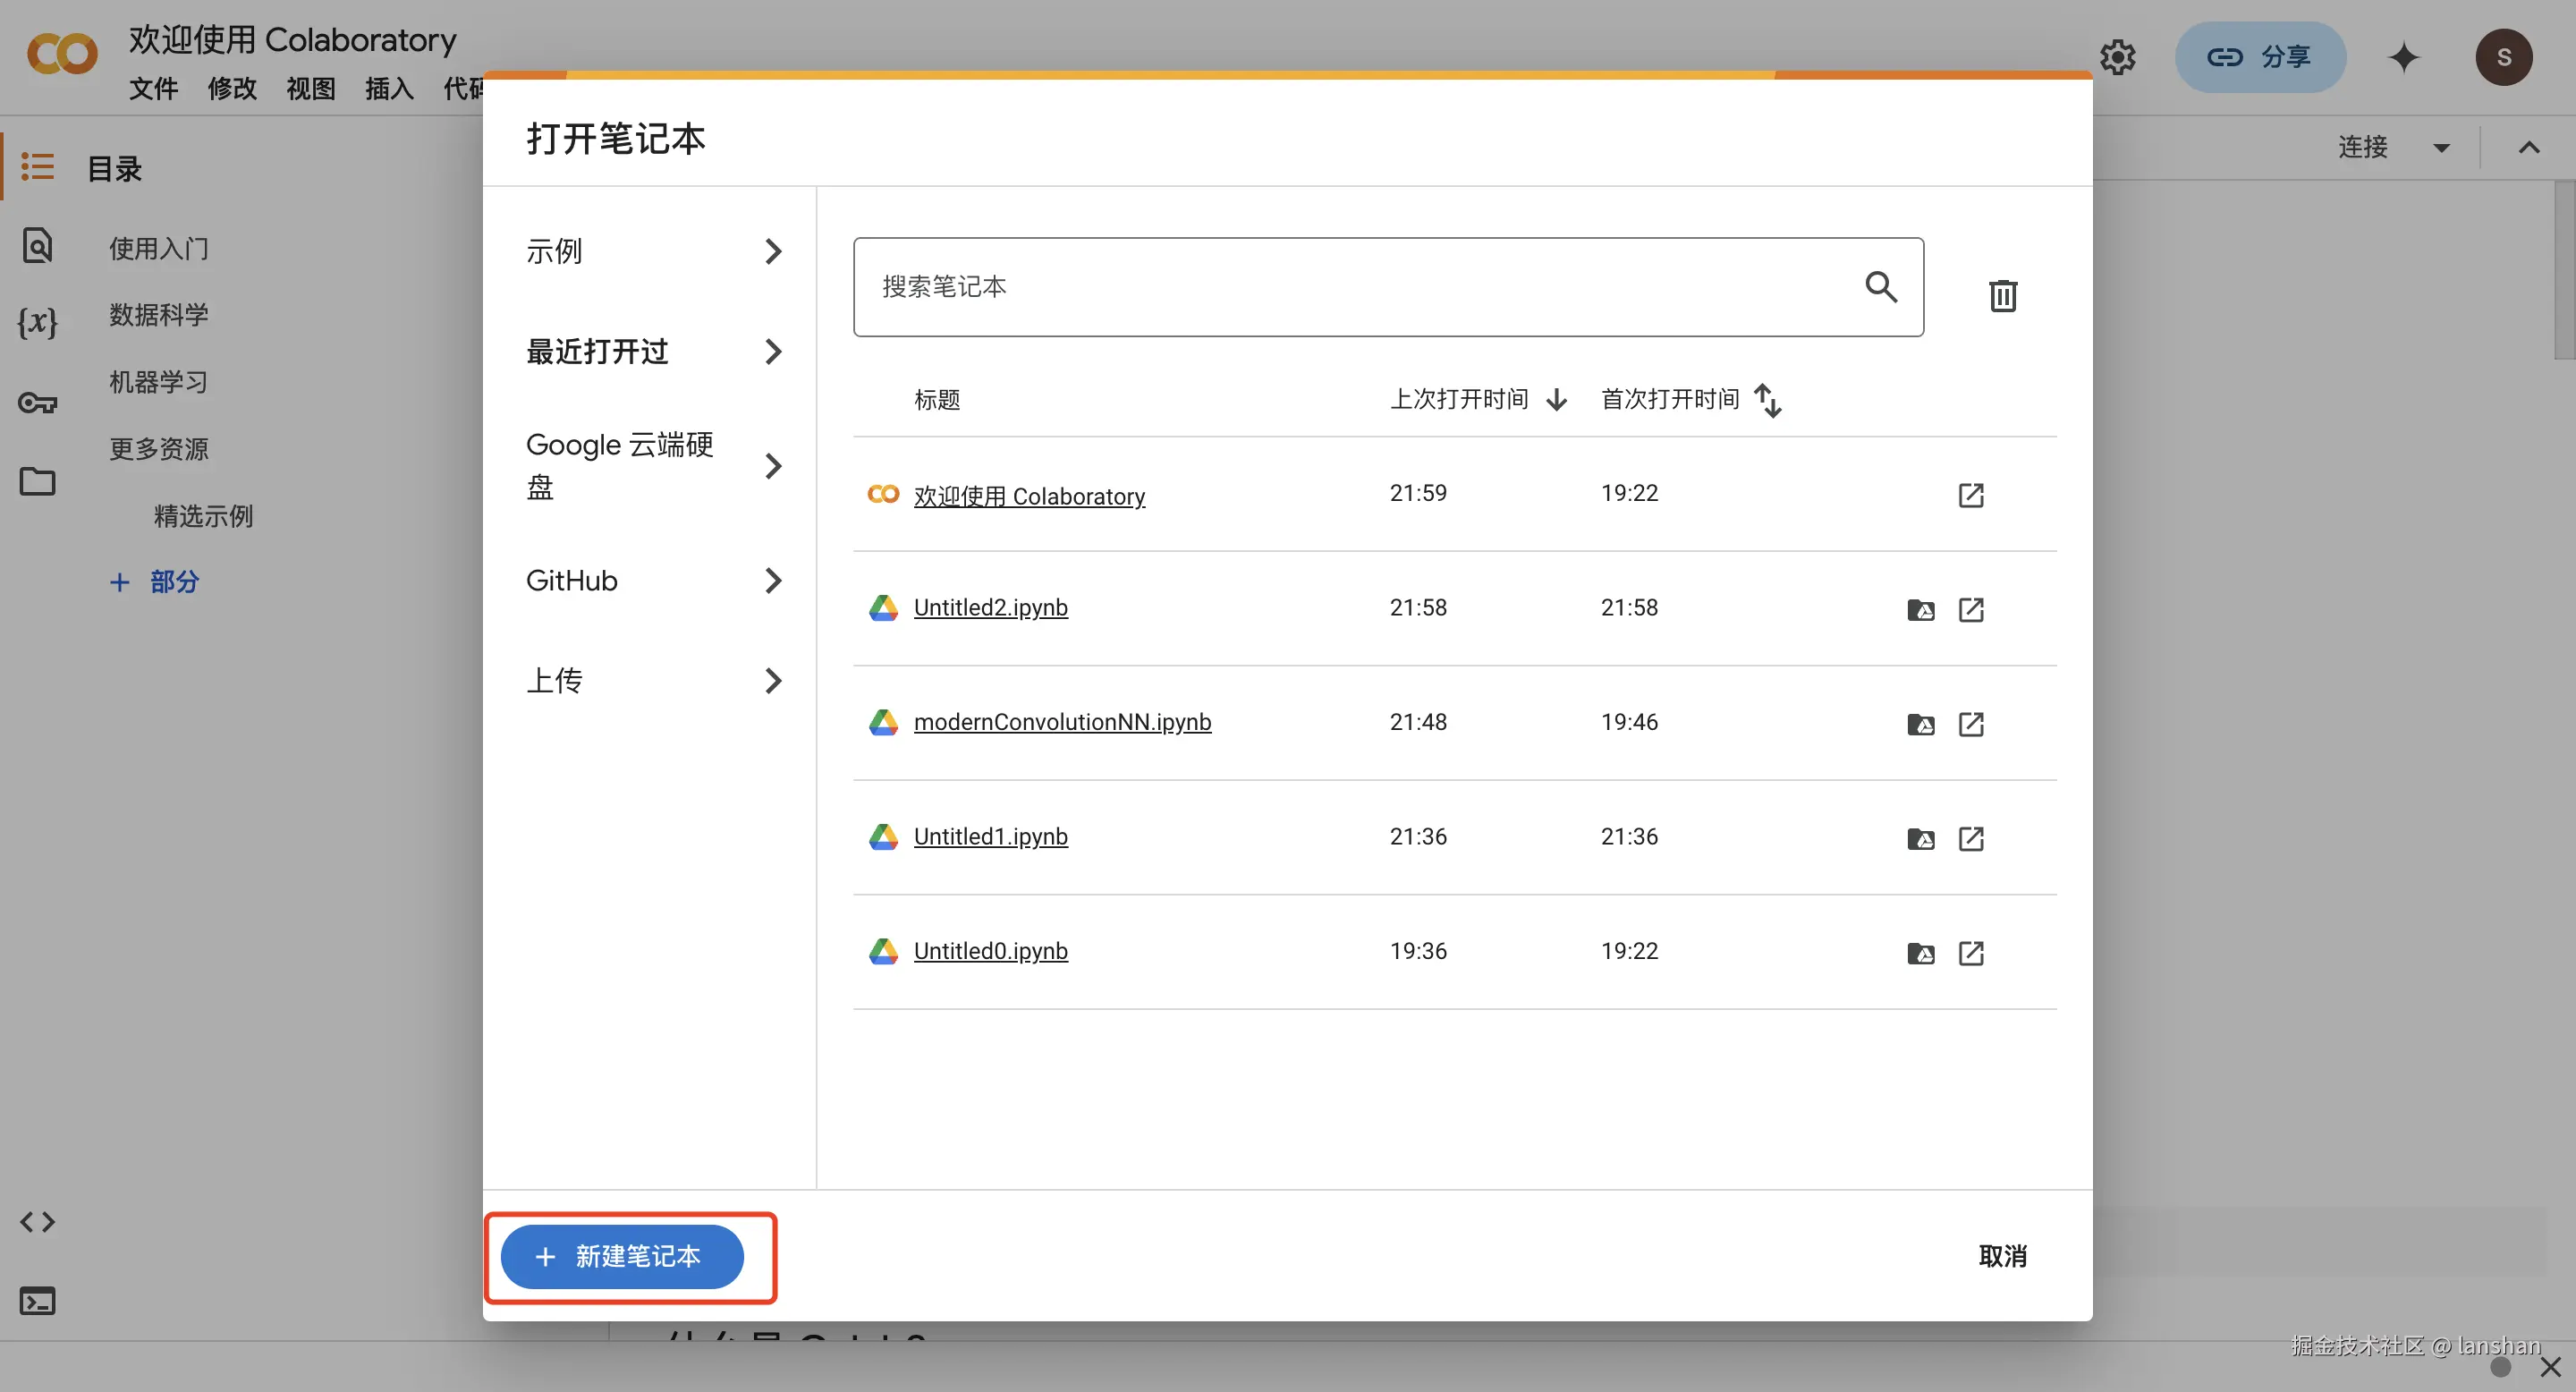
Task: Select the 上传 tab
Action: pyautogui.click(x=652, y=681)
